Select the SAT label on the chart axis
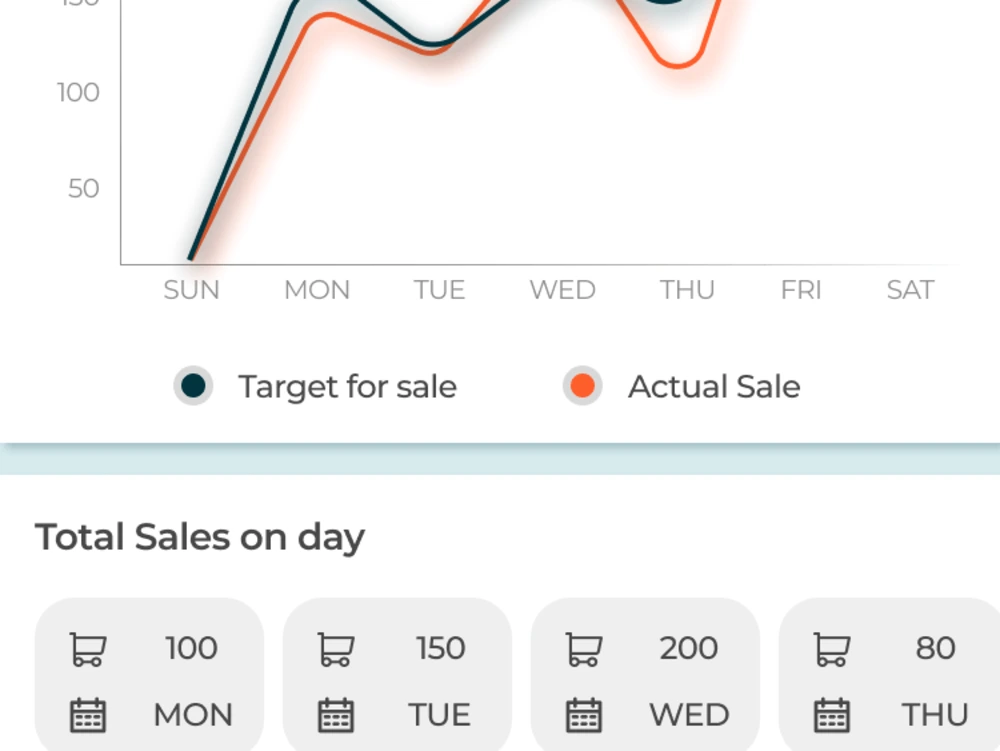 coord(909,290)
